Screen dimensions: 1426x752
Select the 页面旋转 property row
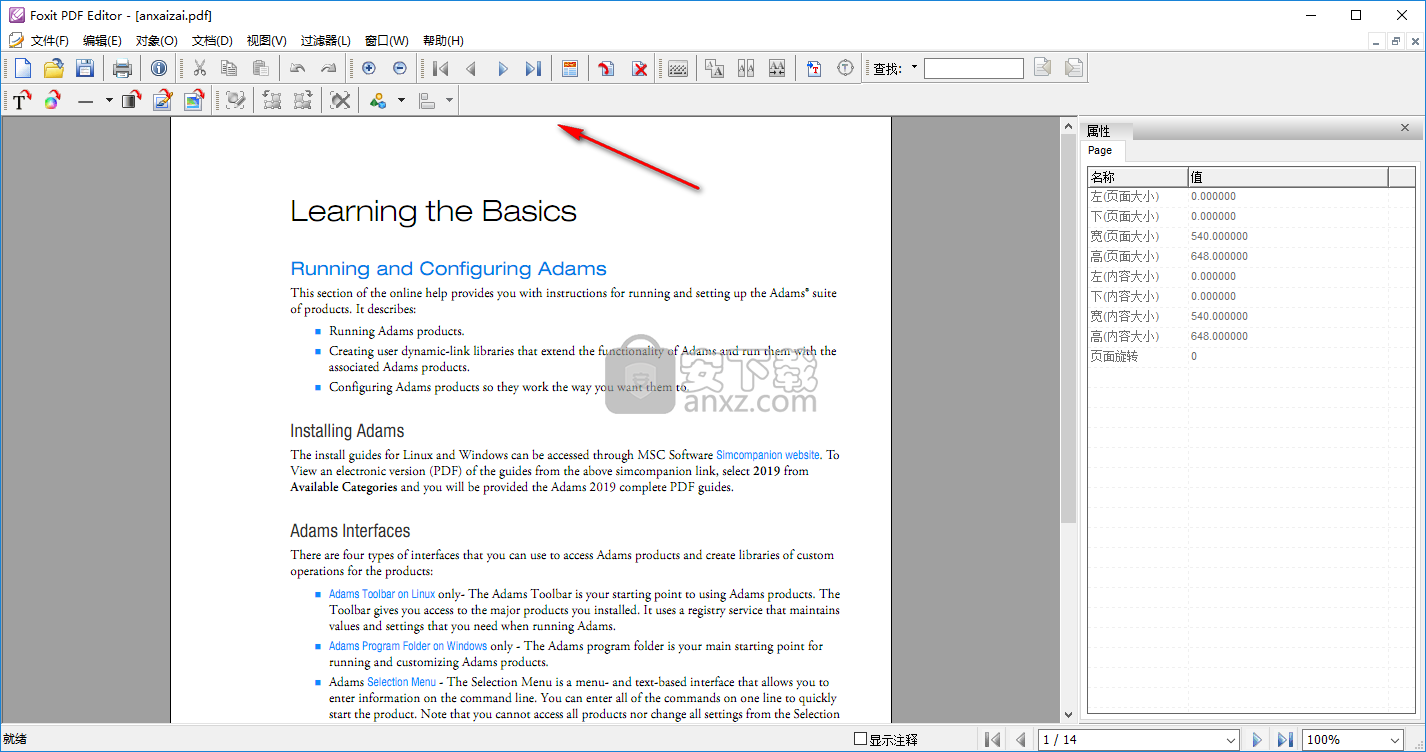click(x=1252, y=356)
